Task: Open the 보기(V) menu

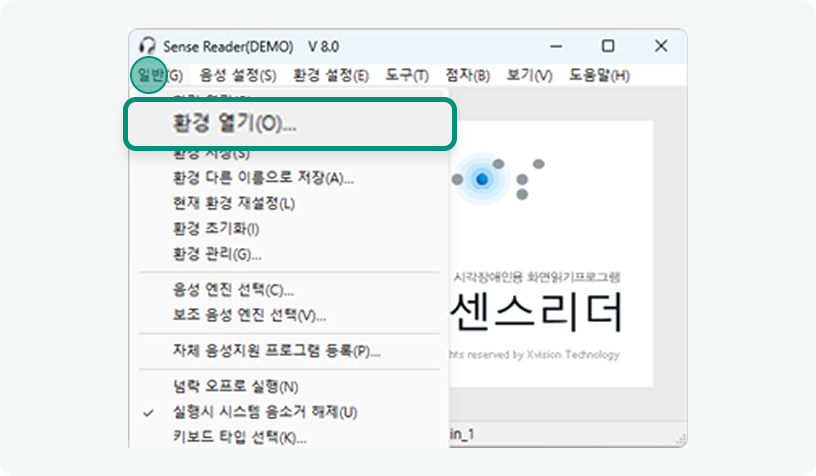Action: (x=529, y=75)
